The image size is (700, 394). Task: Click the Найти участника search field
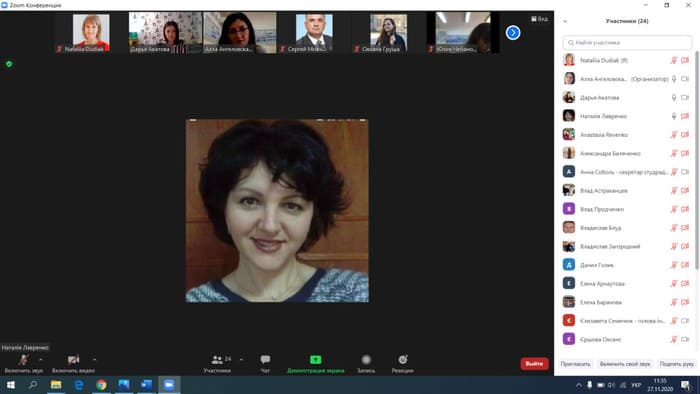pos(627,42)
